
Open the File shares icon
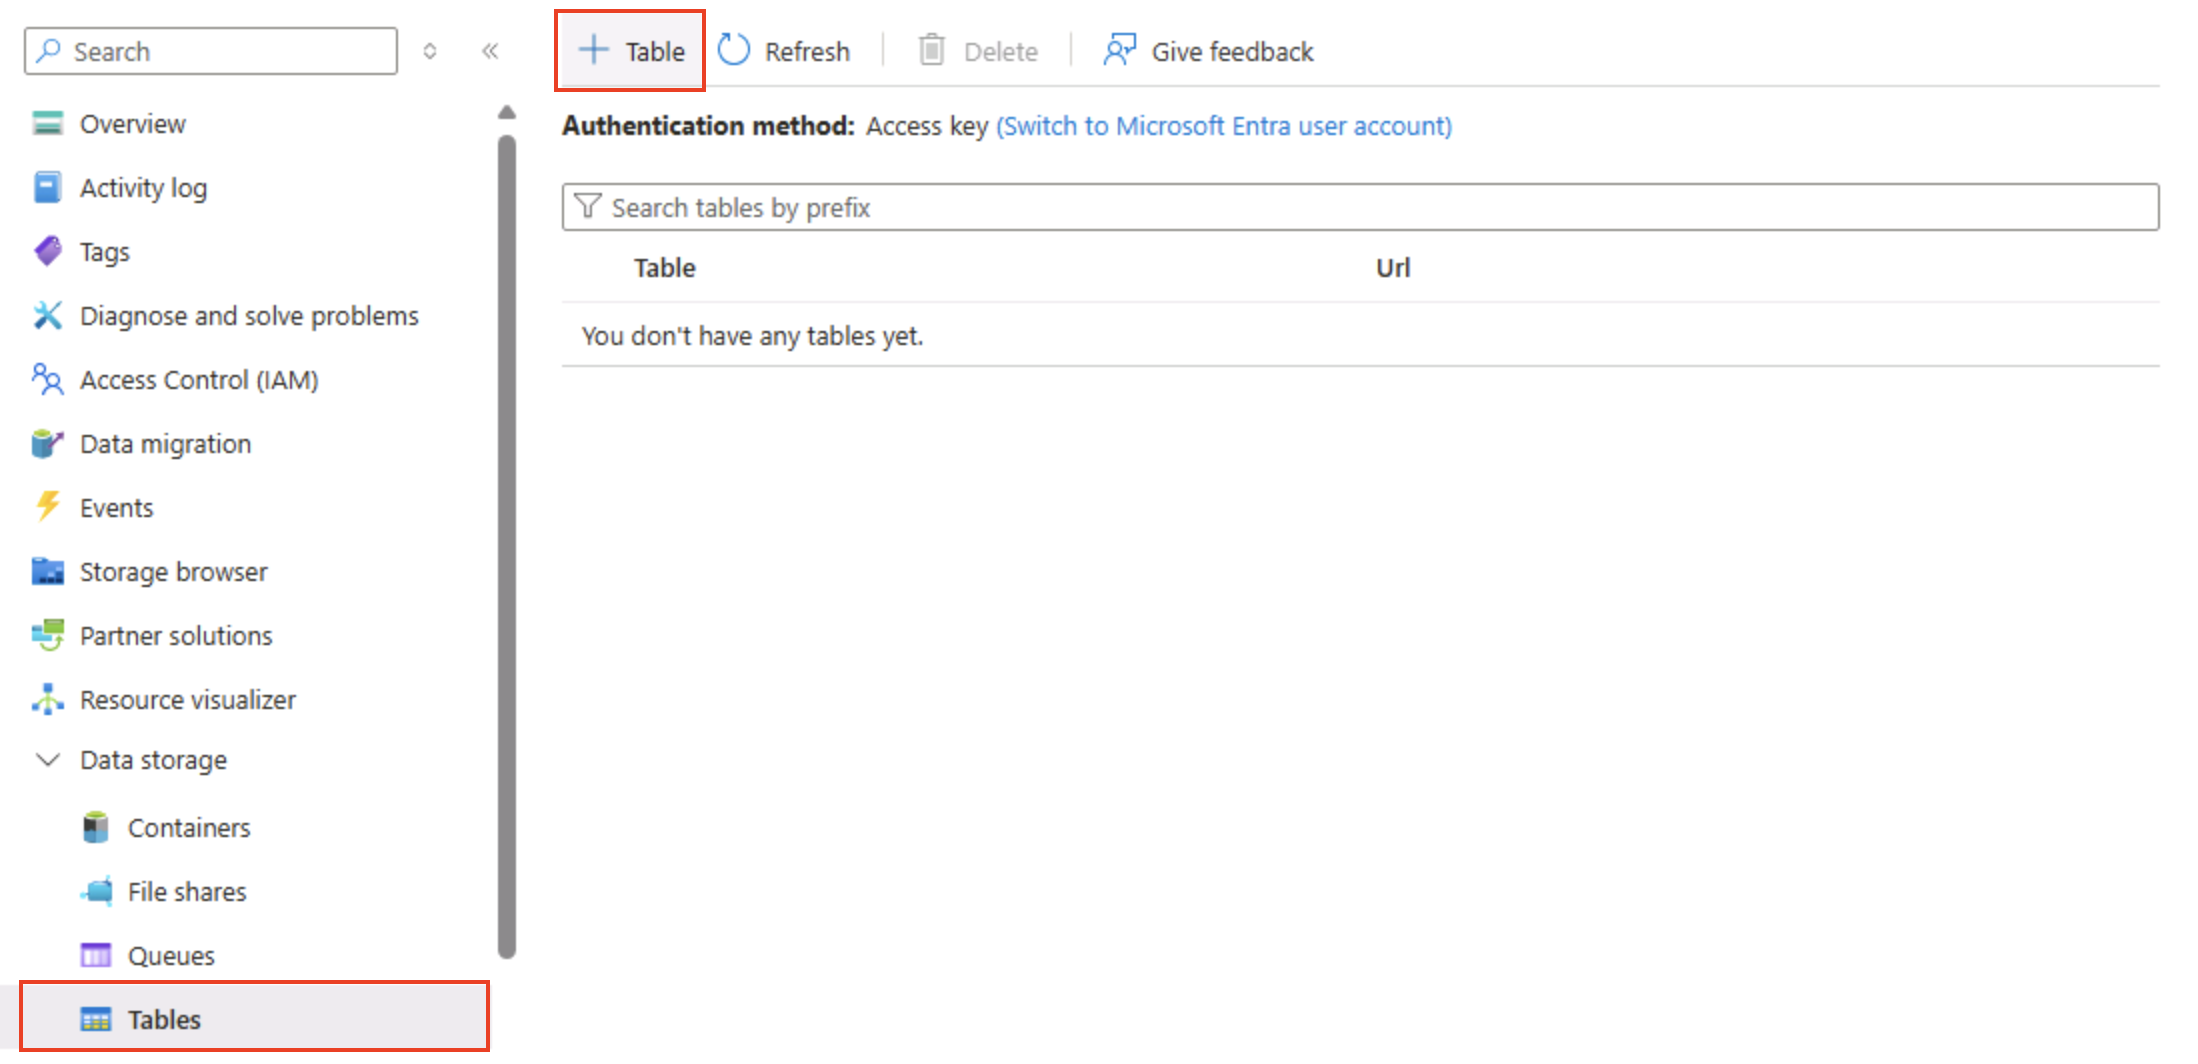[x=95, y=891]
